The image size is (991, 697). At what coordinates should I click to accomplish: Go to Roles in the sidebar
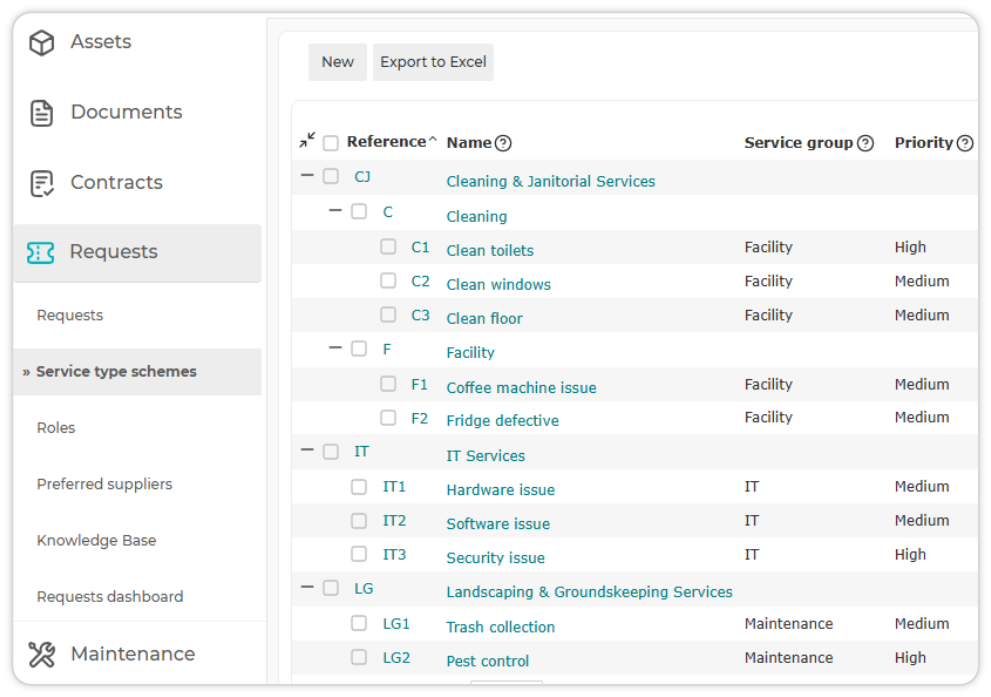(56, 428)
